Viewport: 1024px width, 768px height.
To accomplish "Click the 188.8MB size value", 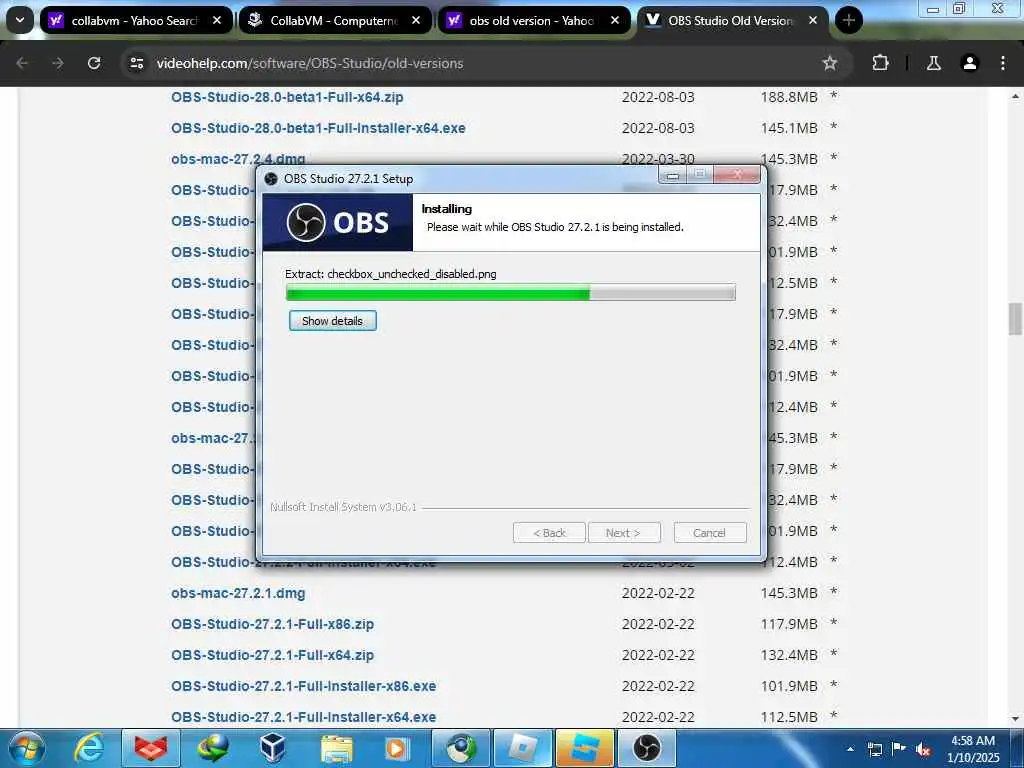I will pos(789,97).
